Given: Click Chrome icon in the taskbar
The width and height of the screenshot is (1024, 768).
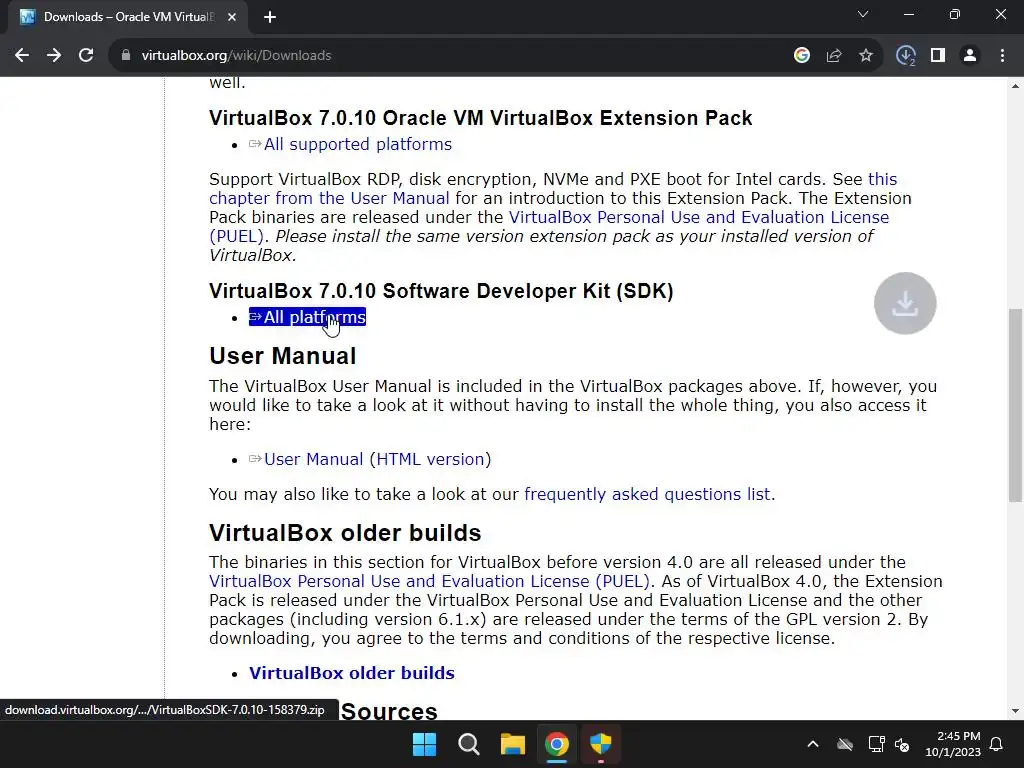Looking at the screenshot, I should 556,744.
